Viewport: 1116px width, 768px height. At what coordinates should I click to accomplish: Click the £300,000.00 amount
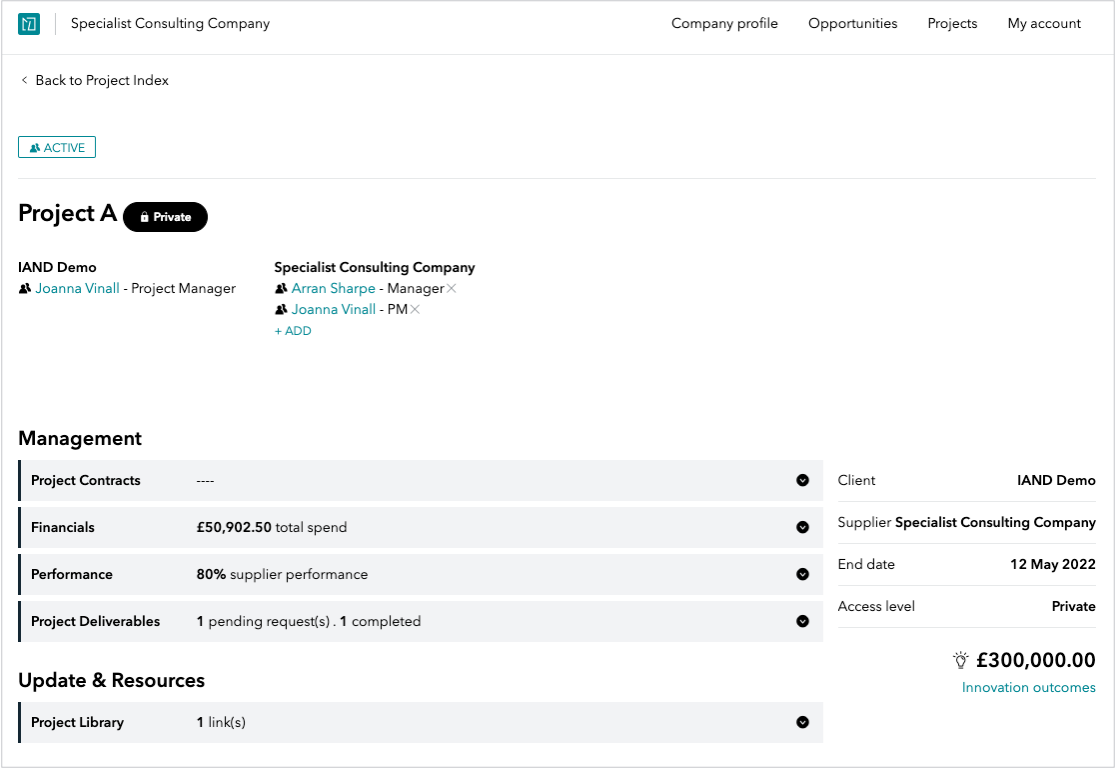[1036, 660]
